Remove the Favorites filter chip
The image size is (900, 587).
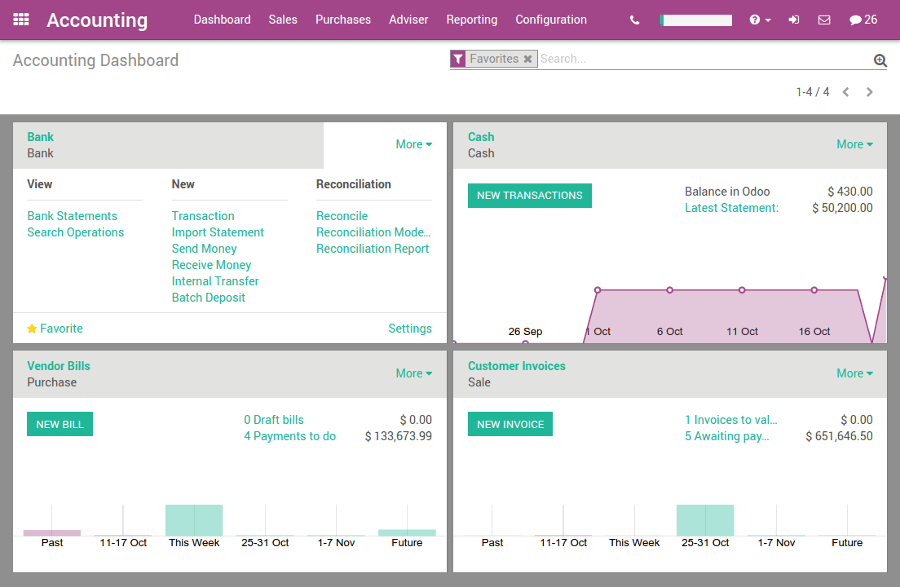(x=528, y=59)
